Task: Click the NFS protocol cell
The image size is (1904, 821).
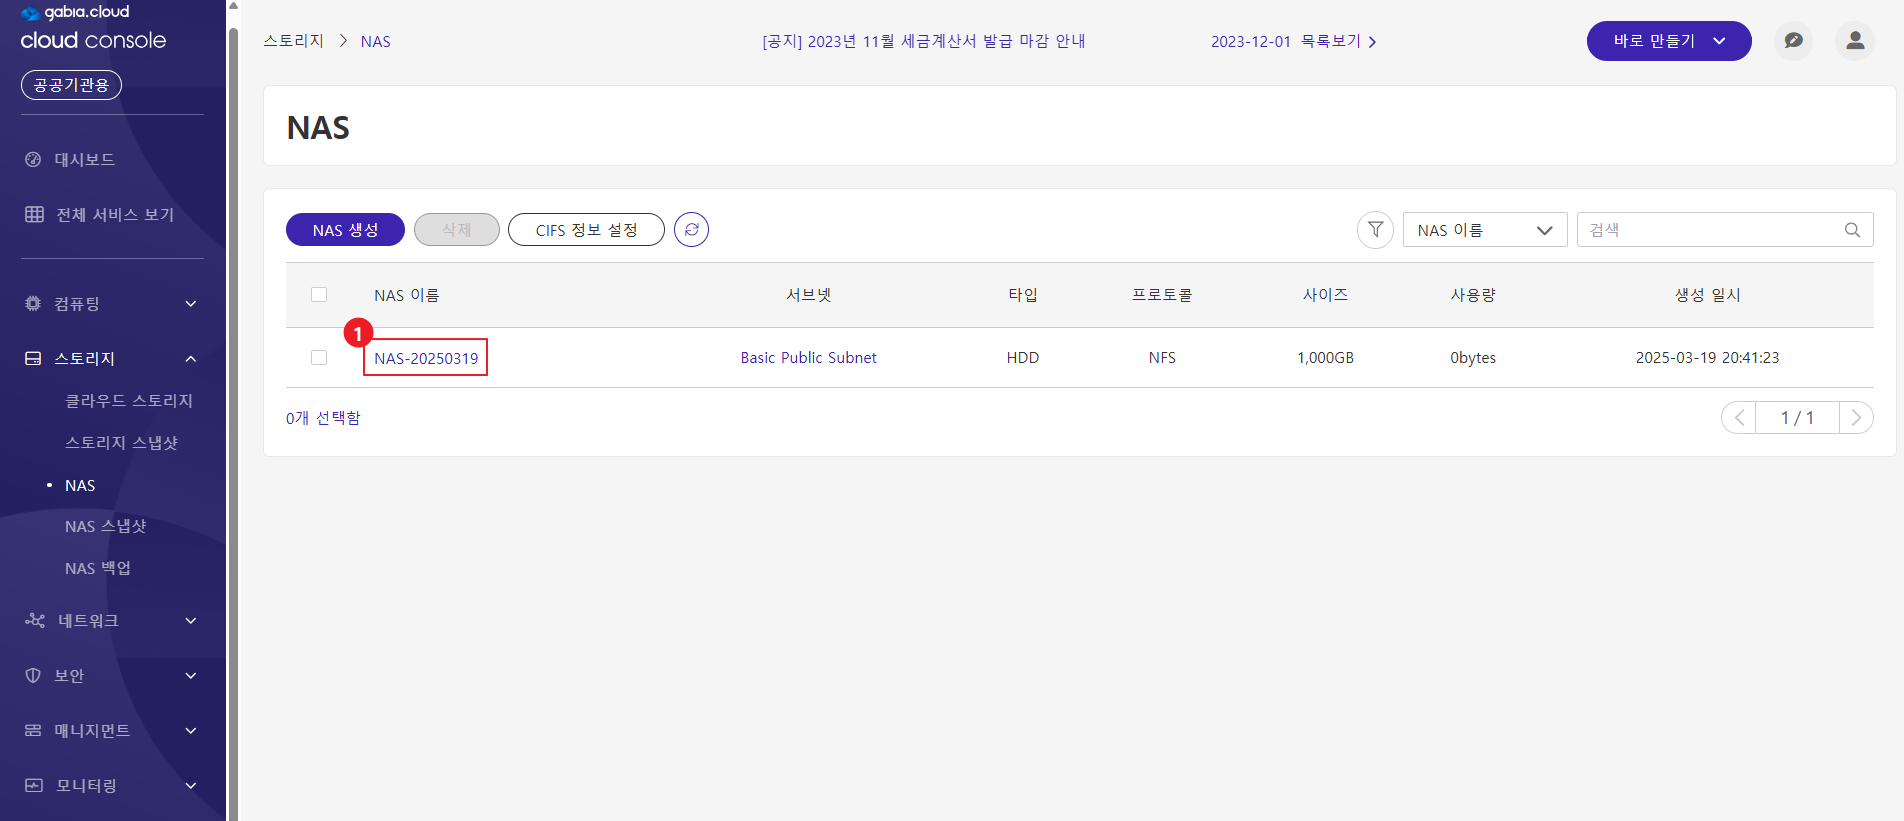Action: tap(1162, 358)
